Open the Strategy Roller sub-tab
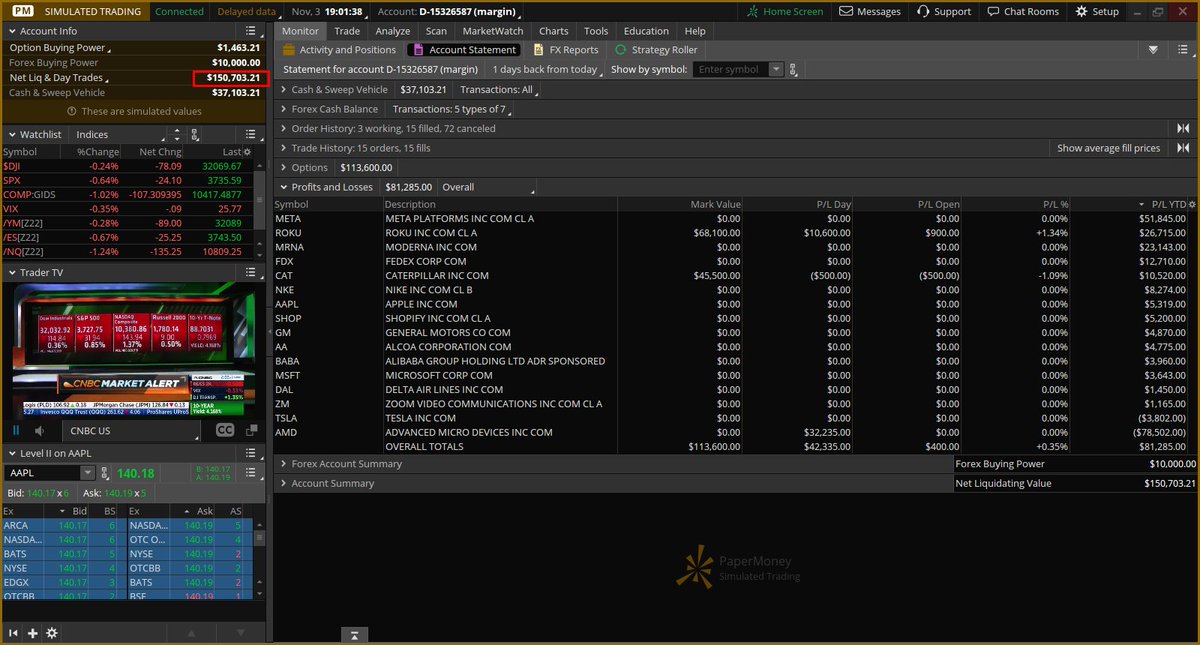This screenshot has height=645, width=1200. point(656,49)
